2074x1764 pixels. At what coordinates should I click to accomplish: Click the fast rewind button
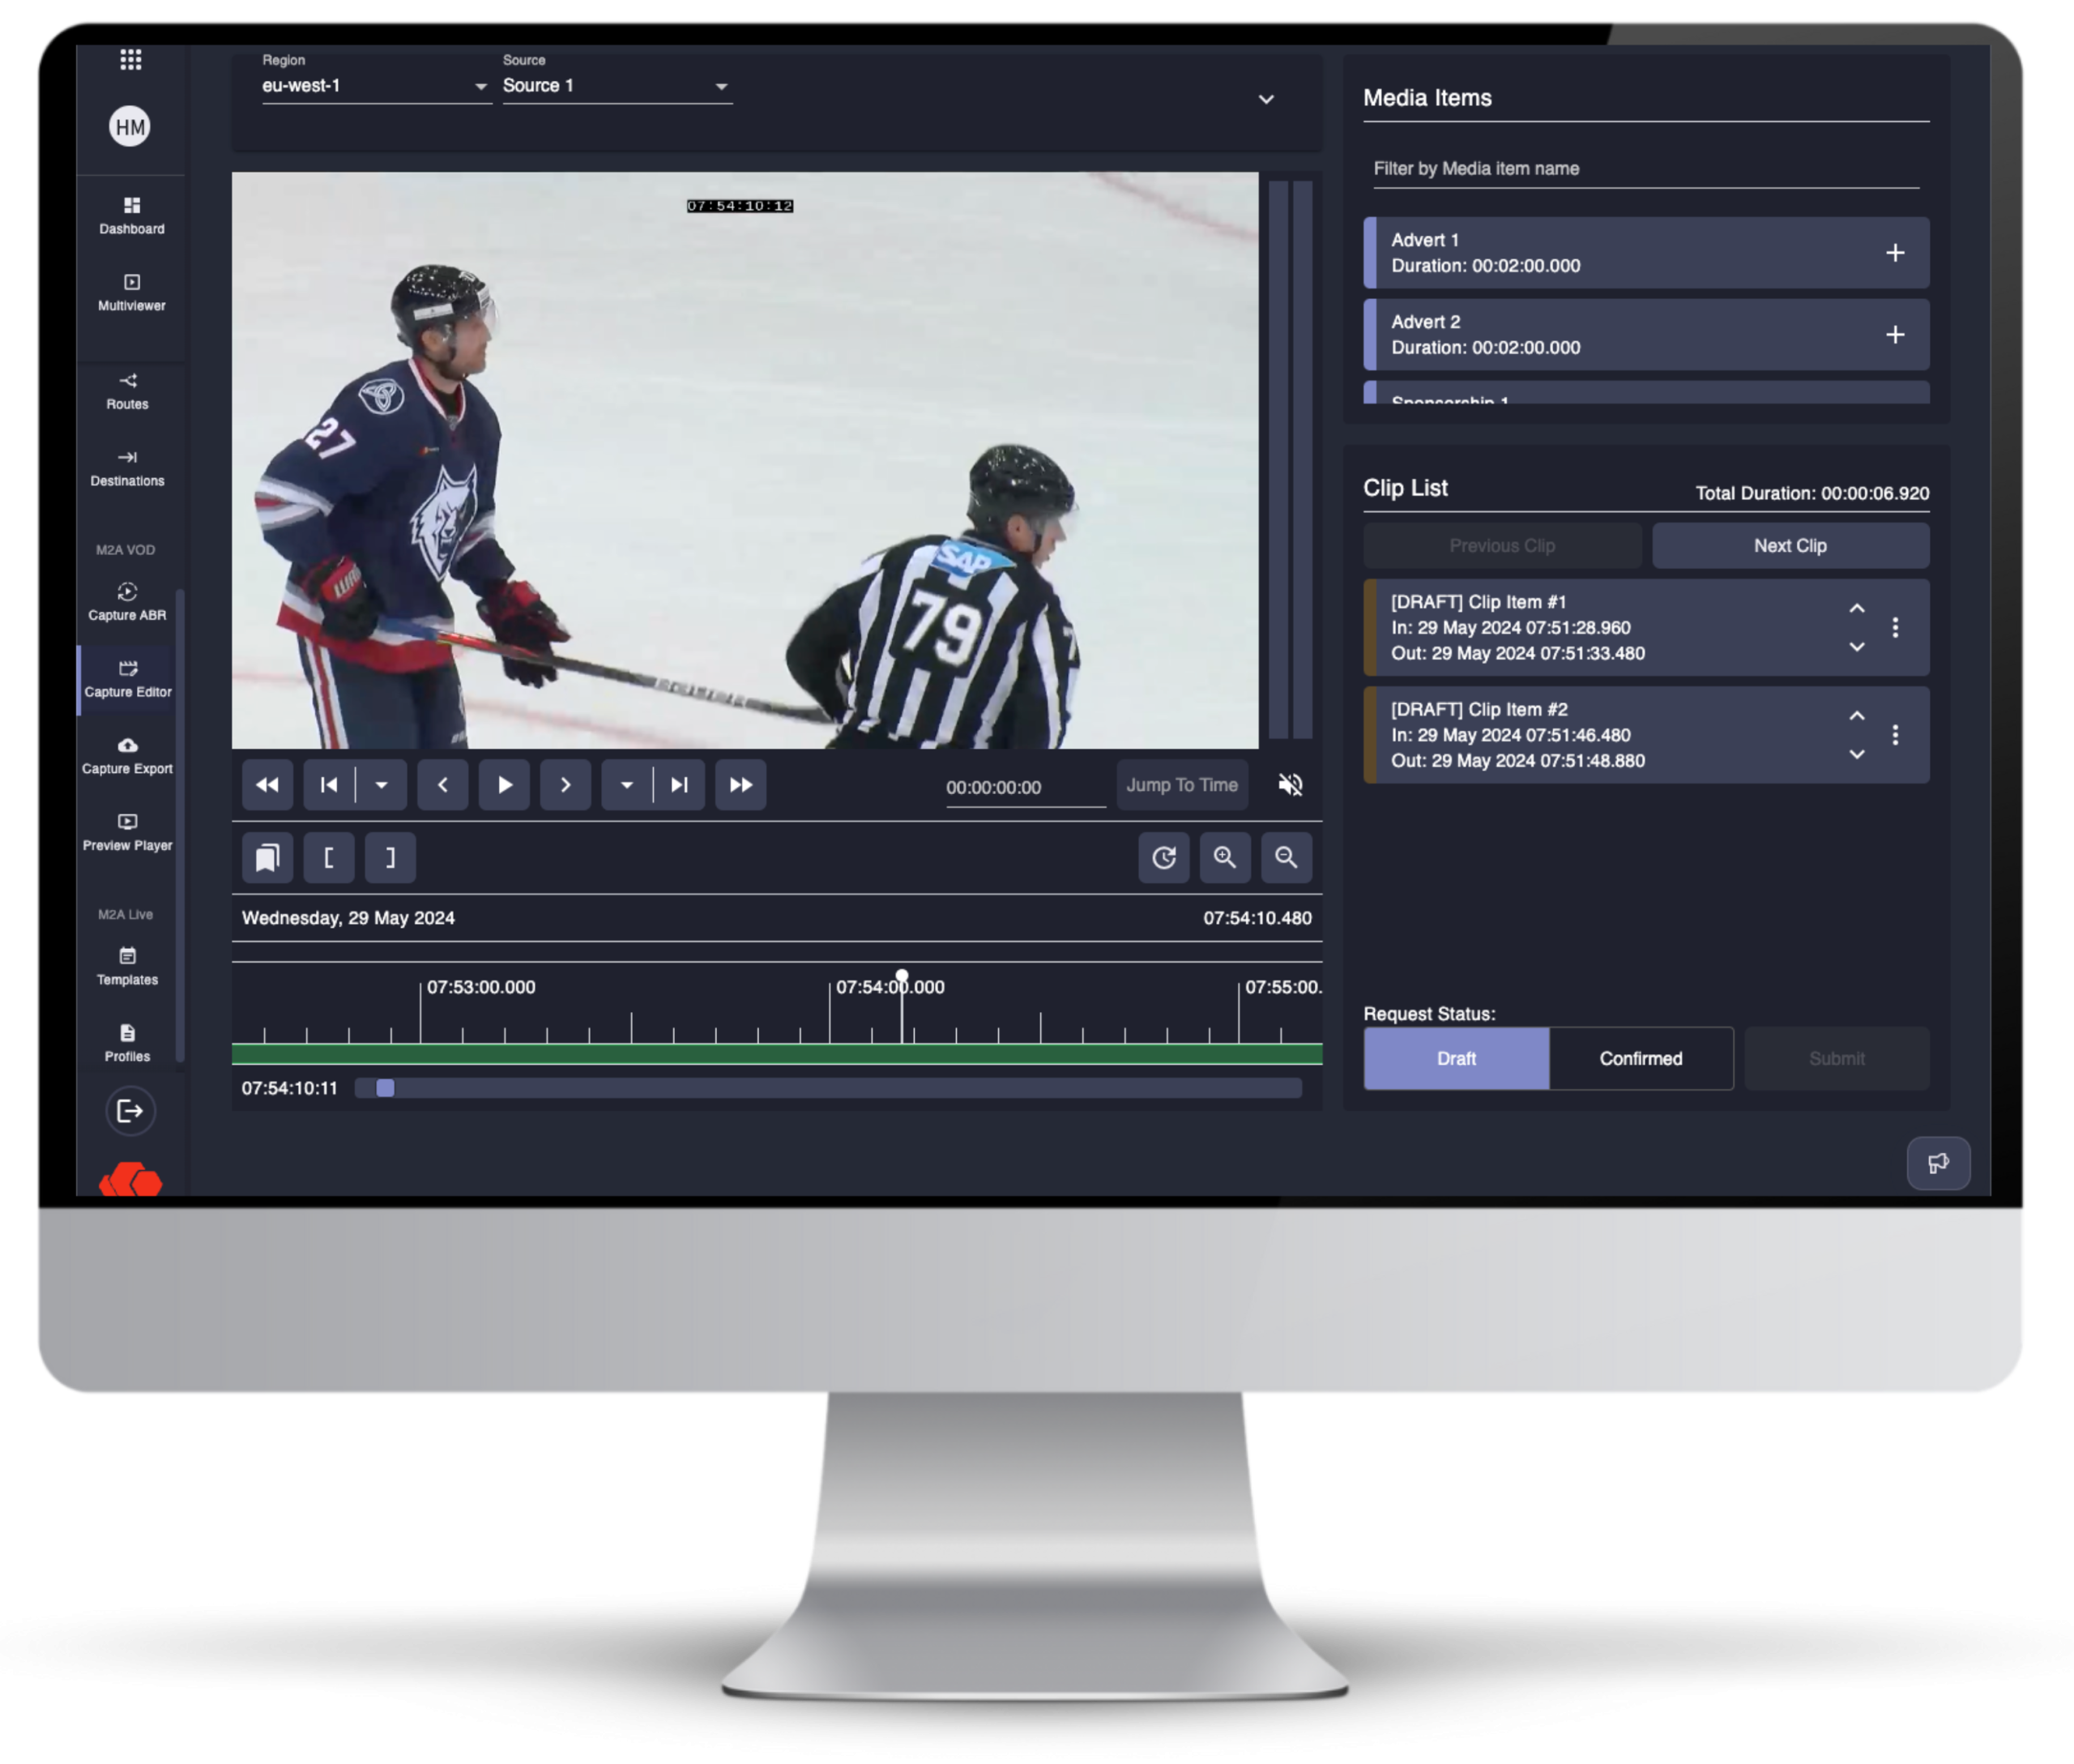tap(267, 785)
